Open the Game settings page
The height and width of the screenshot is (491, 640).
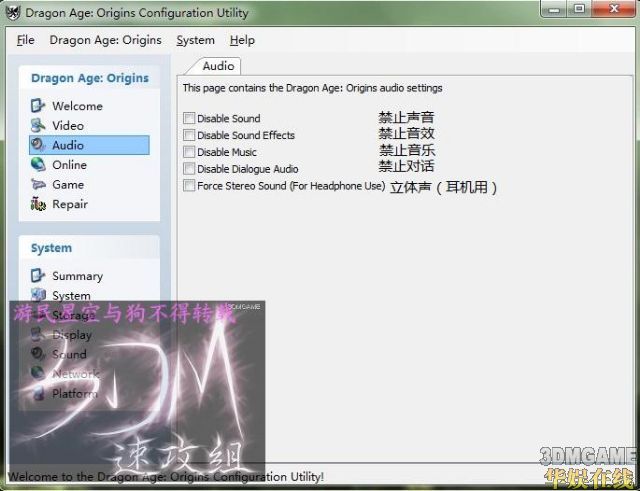coord(68,184)
